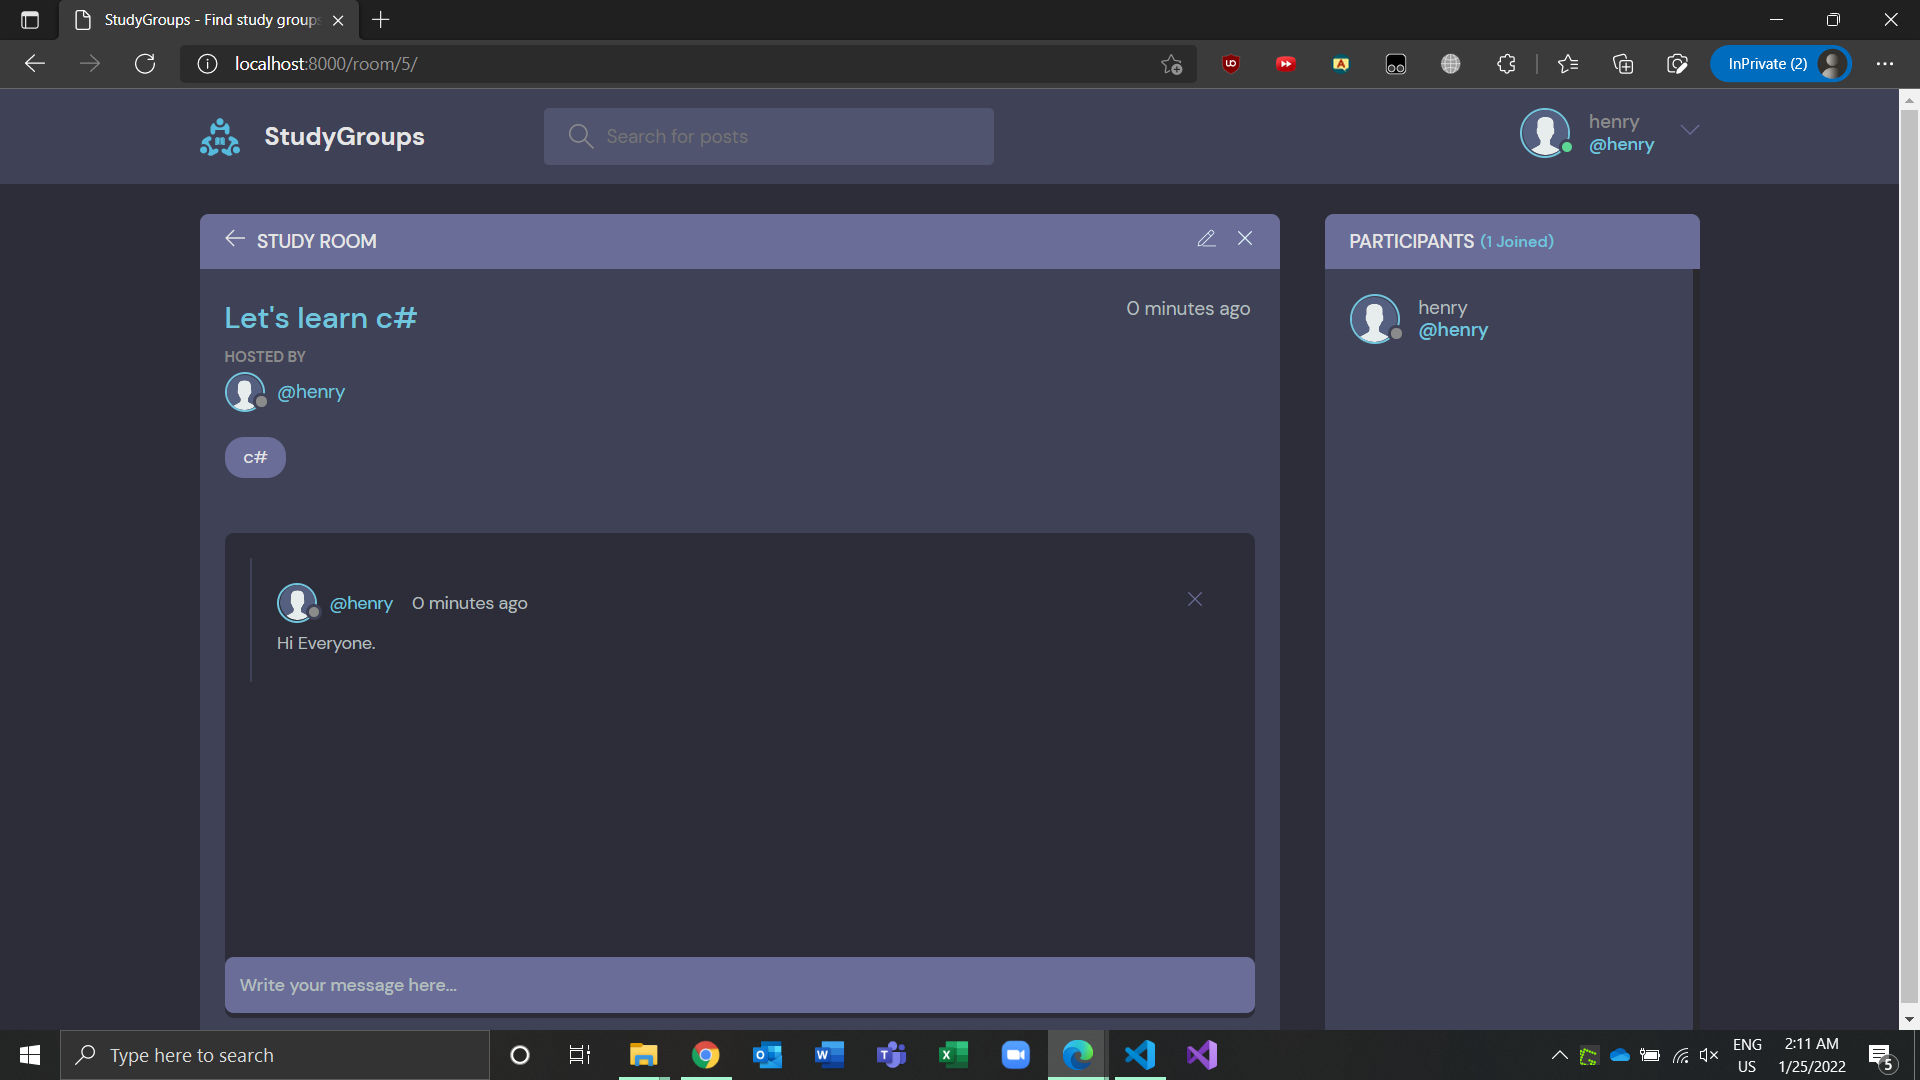Open Visual Studio Code from taskbar
Viewport: 1920px width, 1080px height.
tap(1139, 1055)
